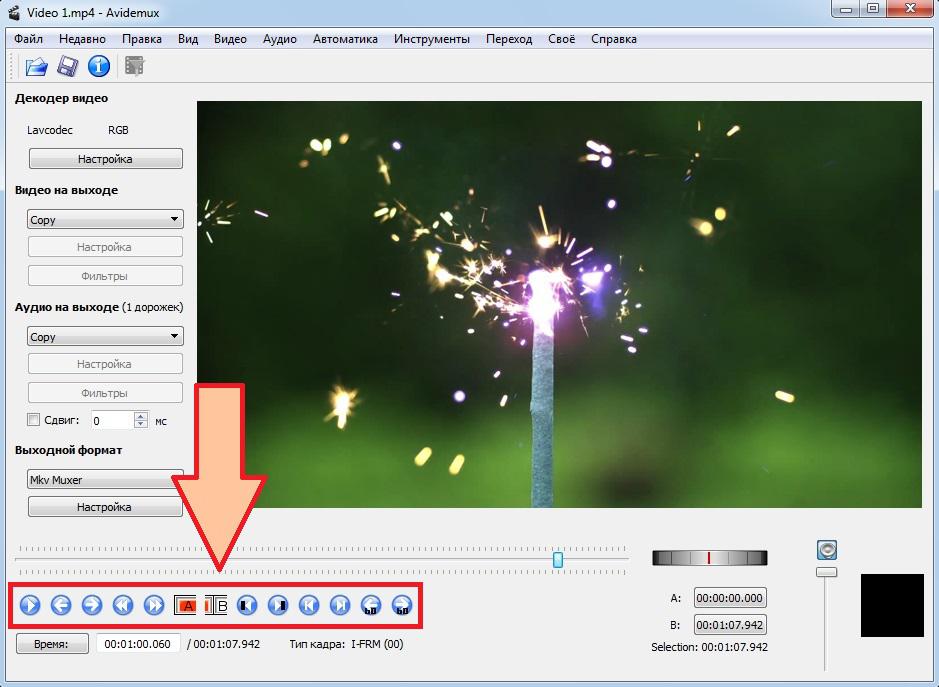Image resolution: width=939 pixels, height=687 pixels.
Task: Skip forward 60 seconds
Action: pos(402,604)
